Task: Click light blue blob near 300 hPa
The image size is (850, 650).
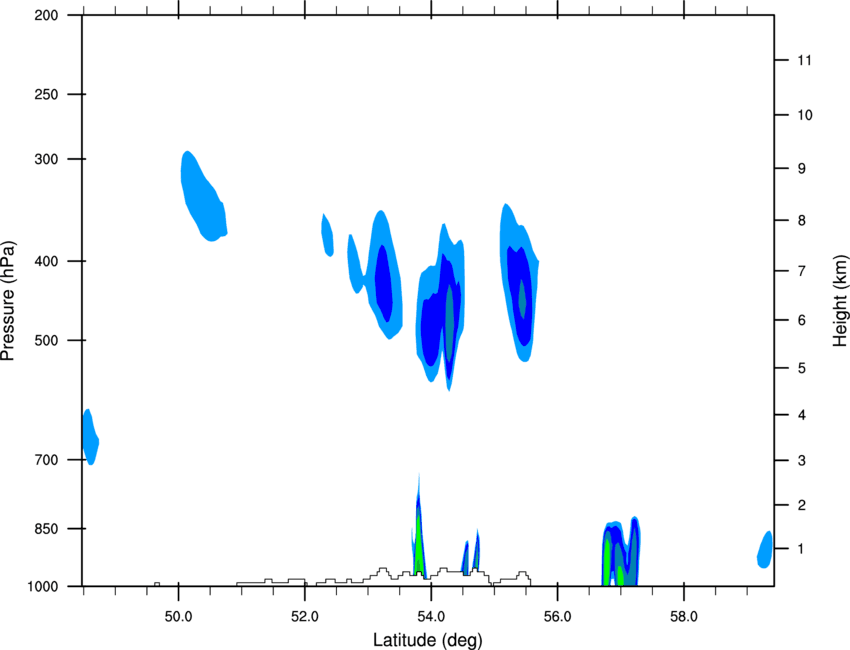Action: click(203, 197)
